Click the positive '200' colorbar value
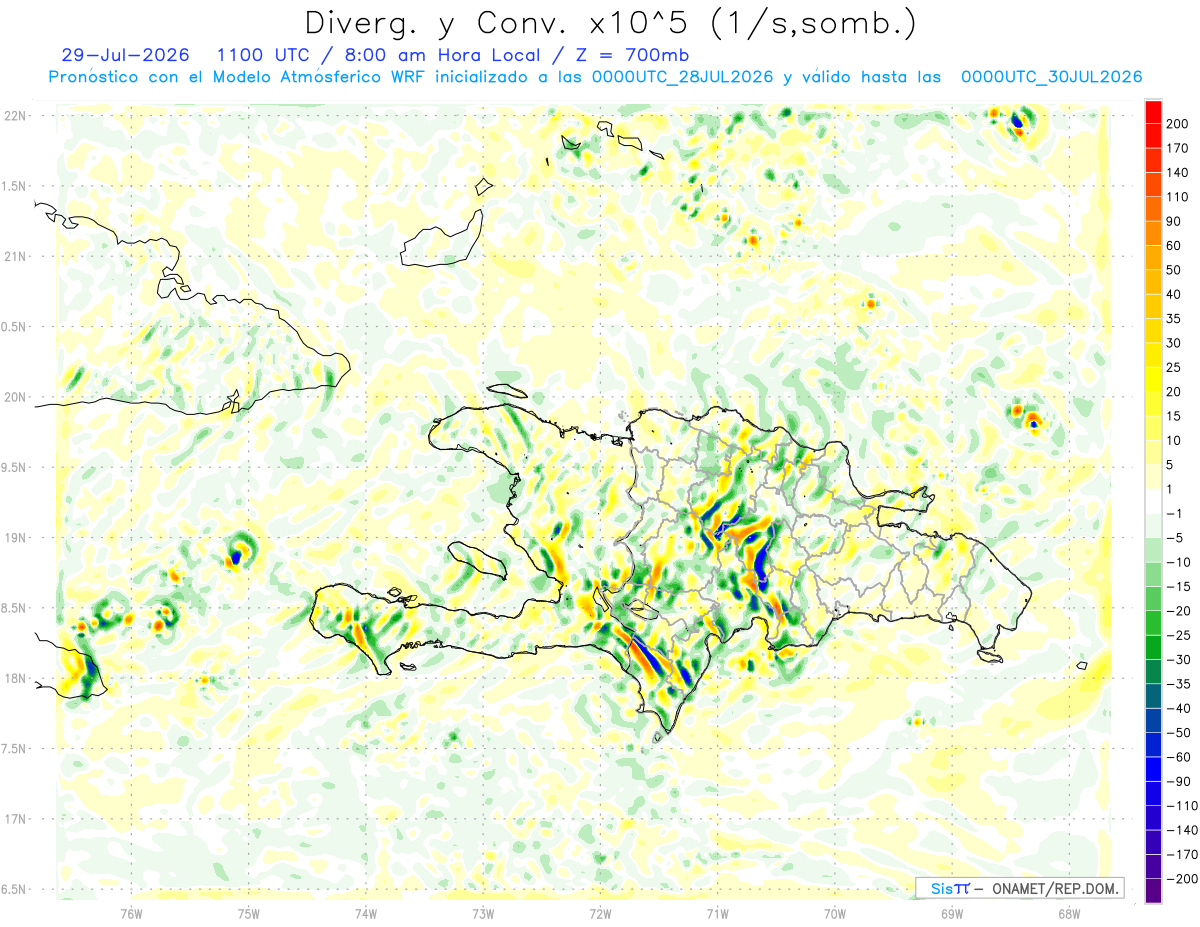 [1178, 123]
